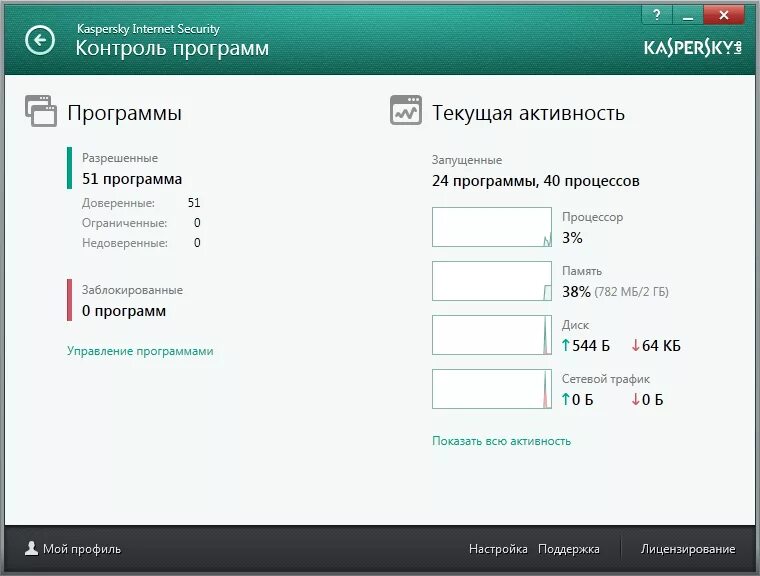The height and width of the screenshot is (576, 760).
Task: Click the Сетевой трафик graph
Action: (491, 389)
